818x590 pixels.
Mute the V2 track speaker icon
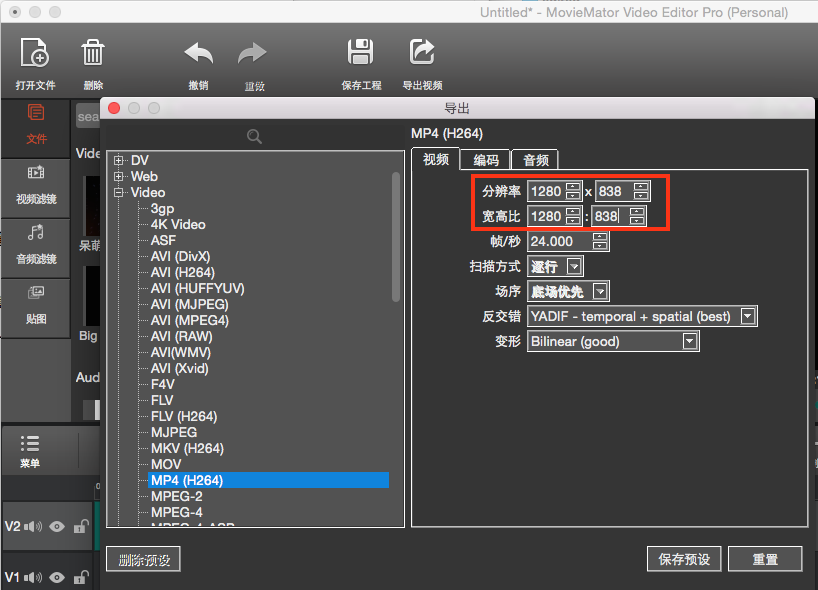33,527
